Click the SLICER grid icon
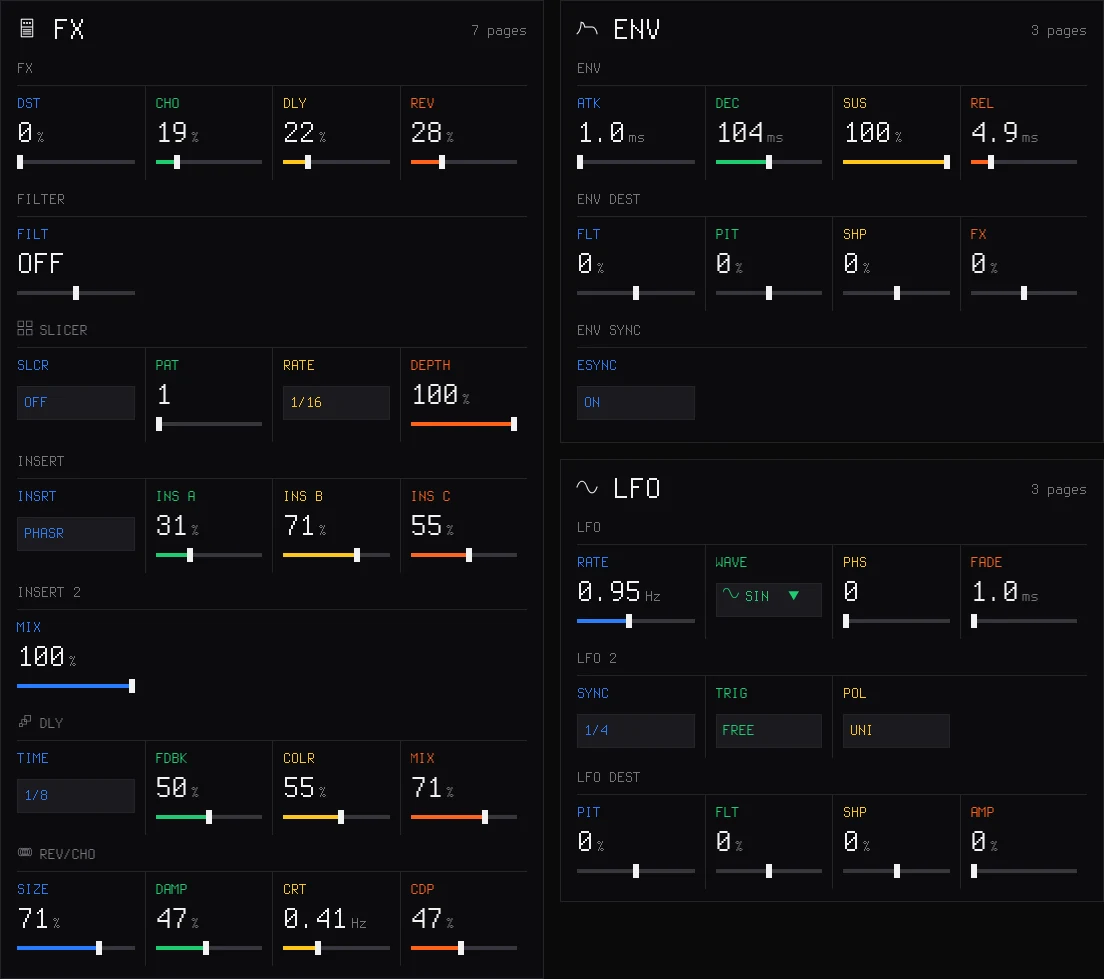The image size is (1104, 979). click(25, 328)
